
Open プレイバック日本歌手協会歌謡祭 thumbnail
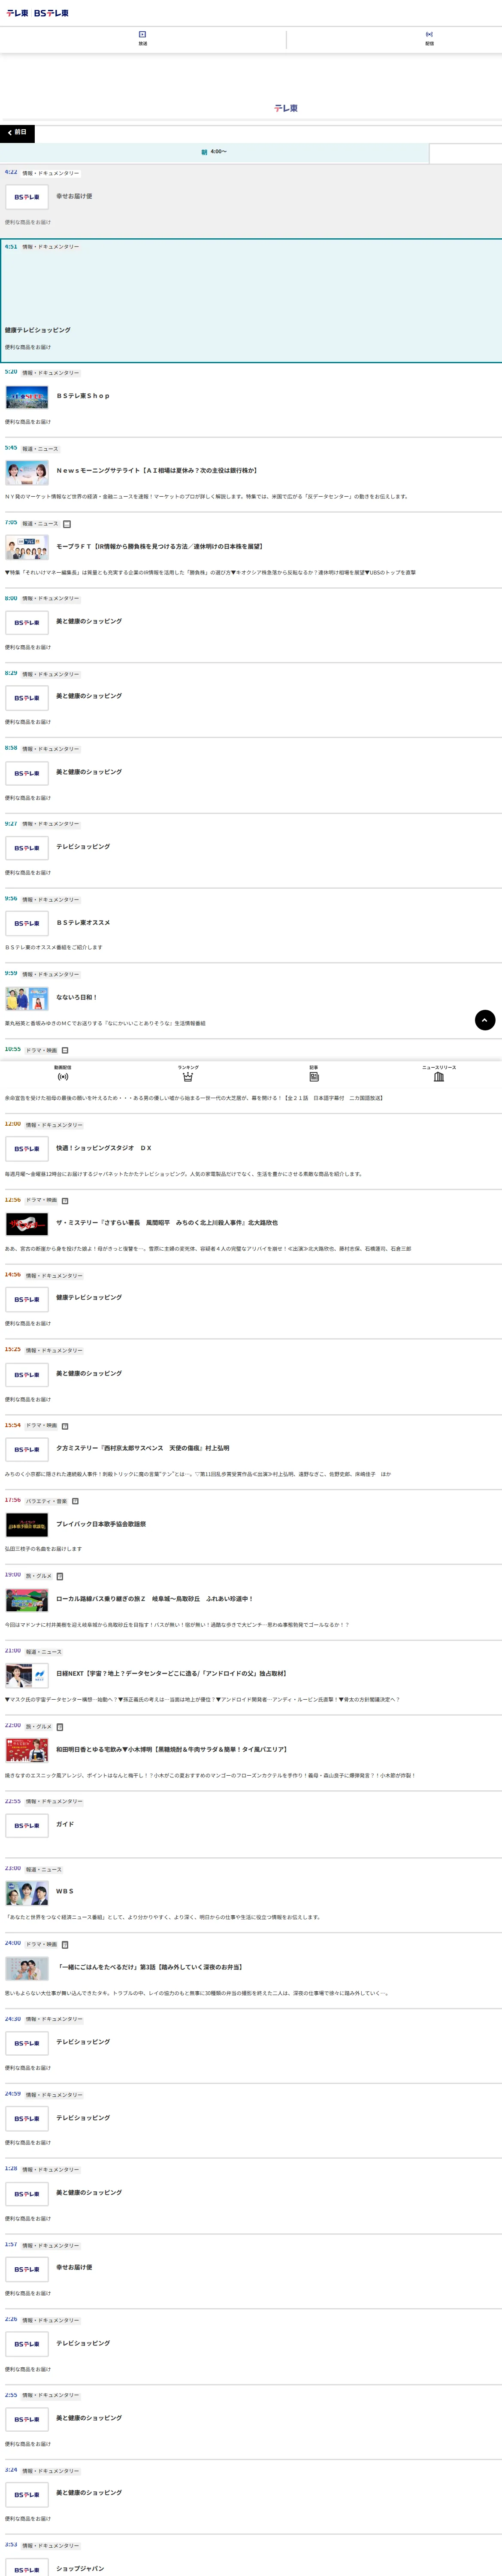tap(27, 1525)
